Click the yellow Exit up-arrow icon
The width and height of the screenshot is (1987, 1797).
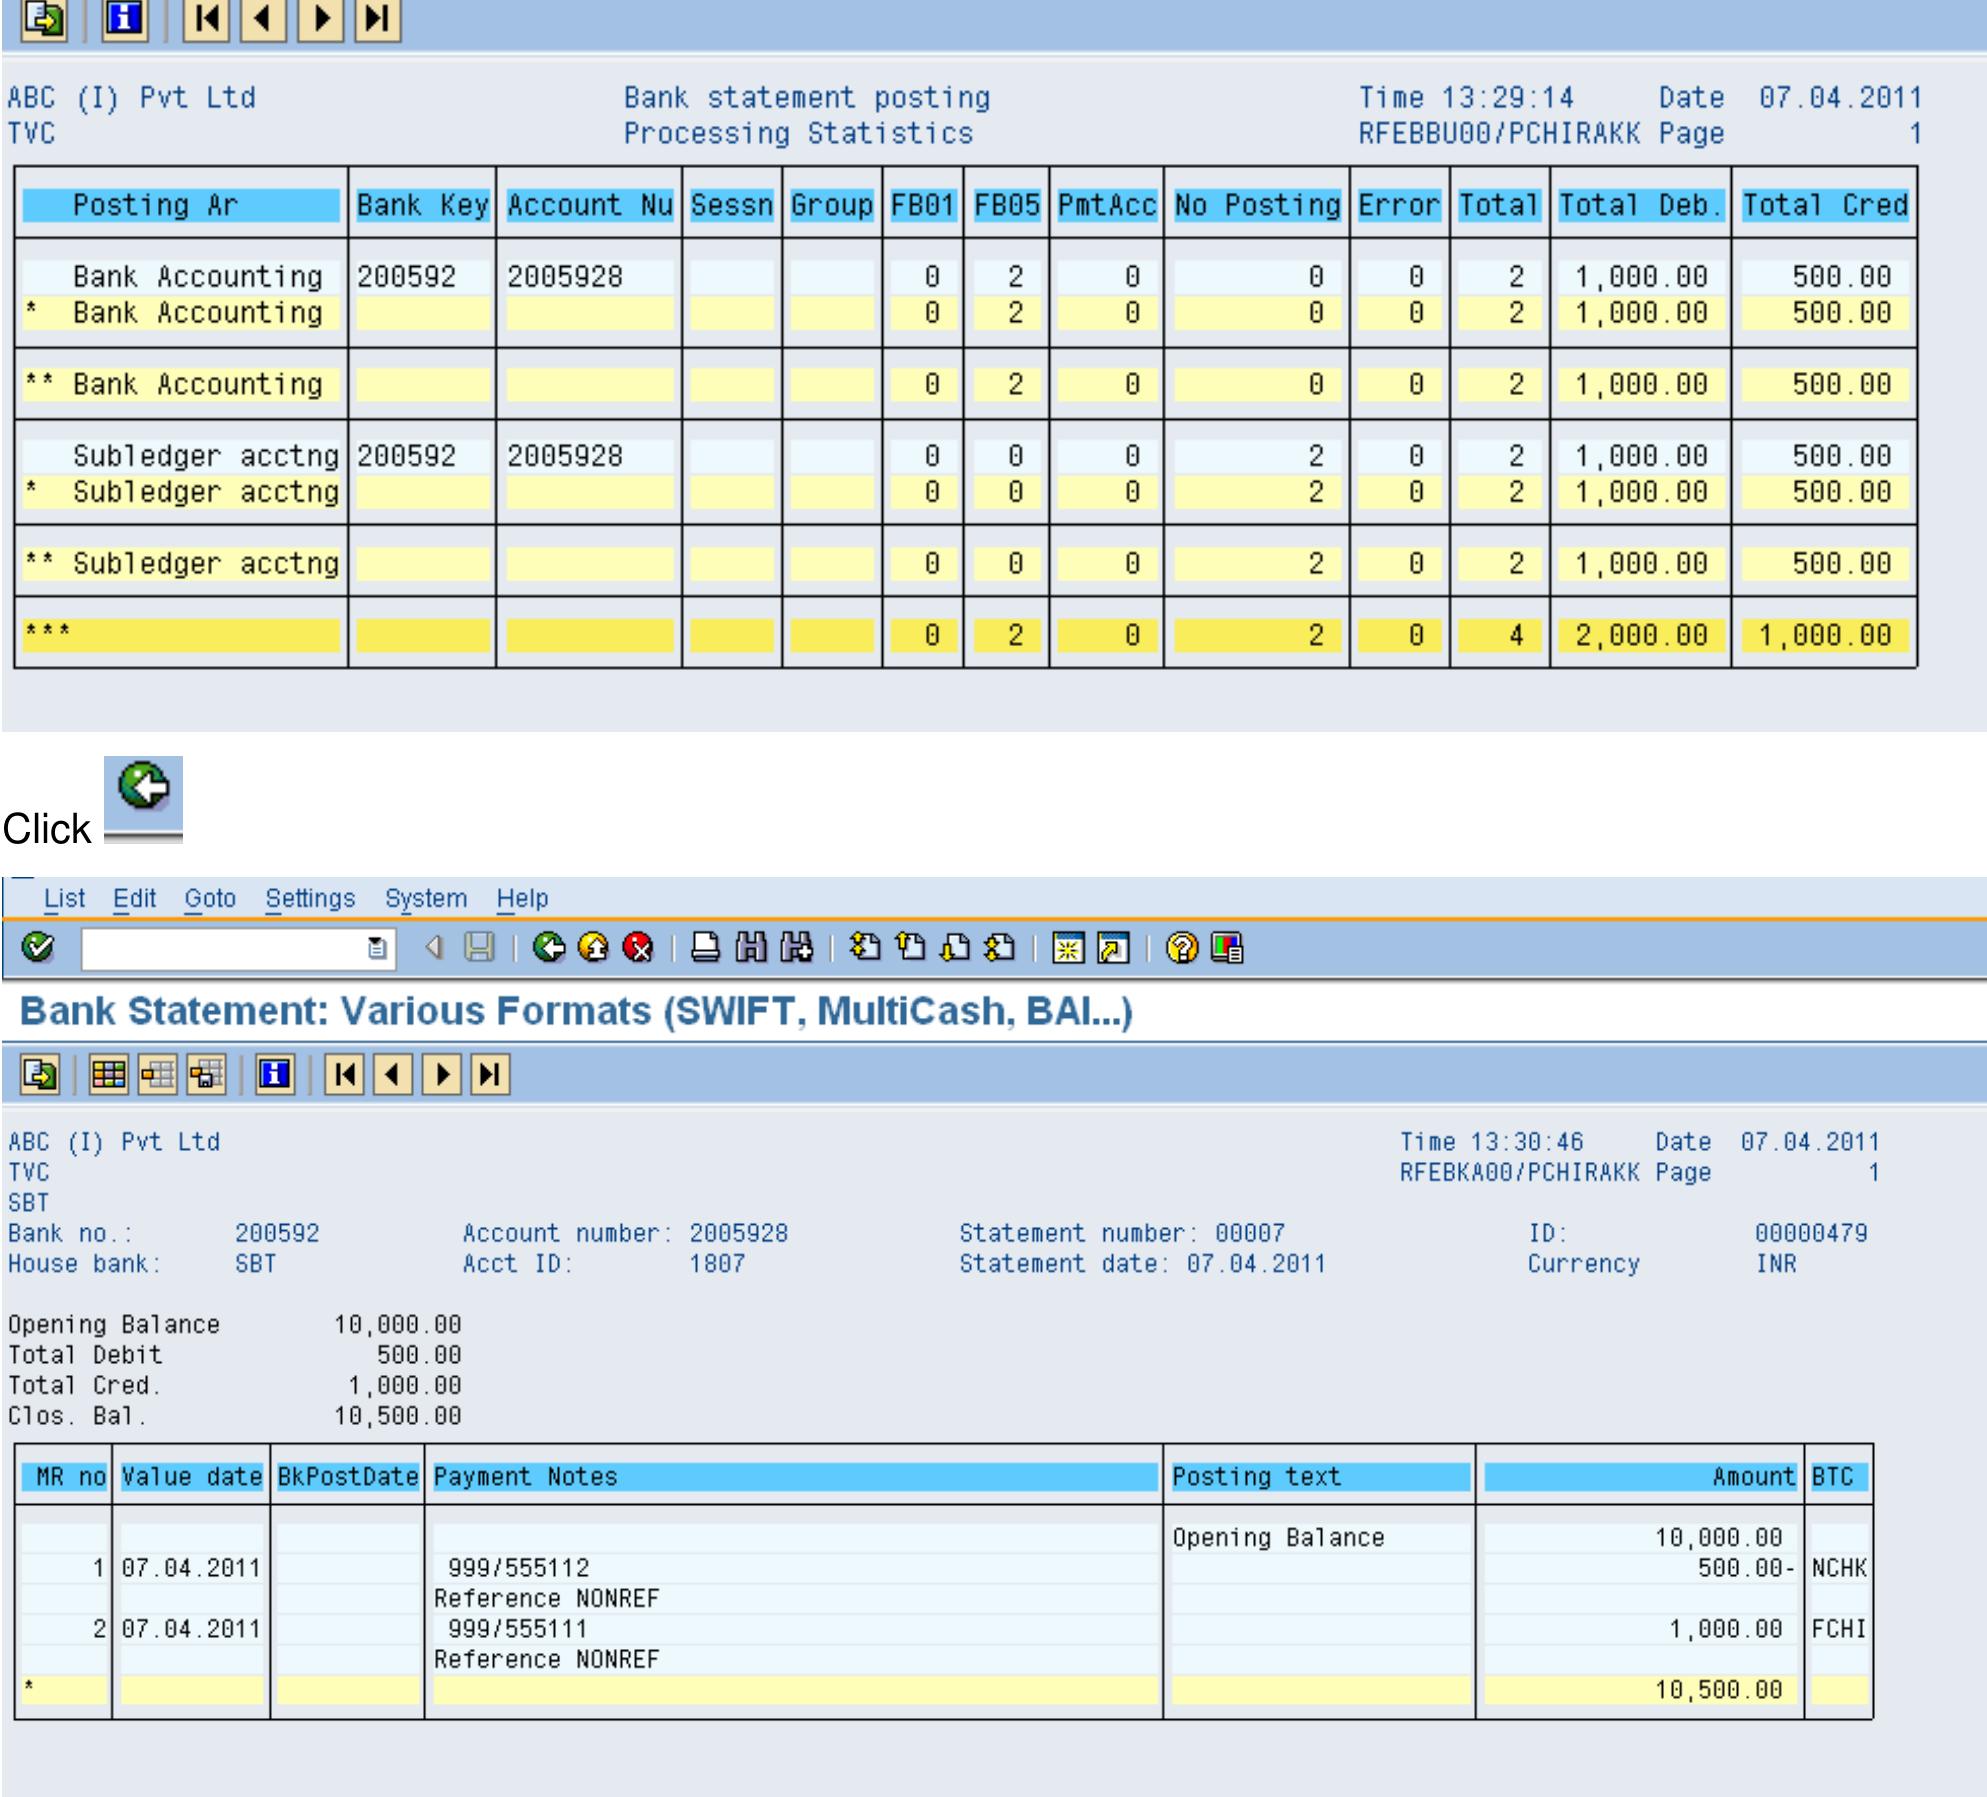[x=594, y=947]
